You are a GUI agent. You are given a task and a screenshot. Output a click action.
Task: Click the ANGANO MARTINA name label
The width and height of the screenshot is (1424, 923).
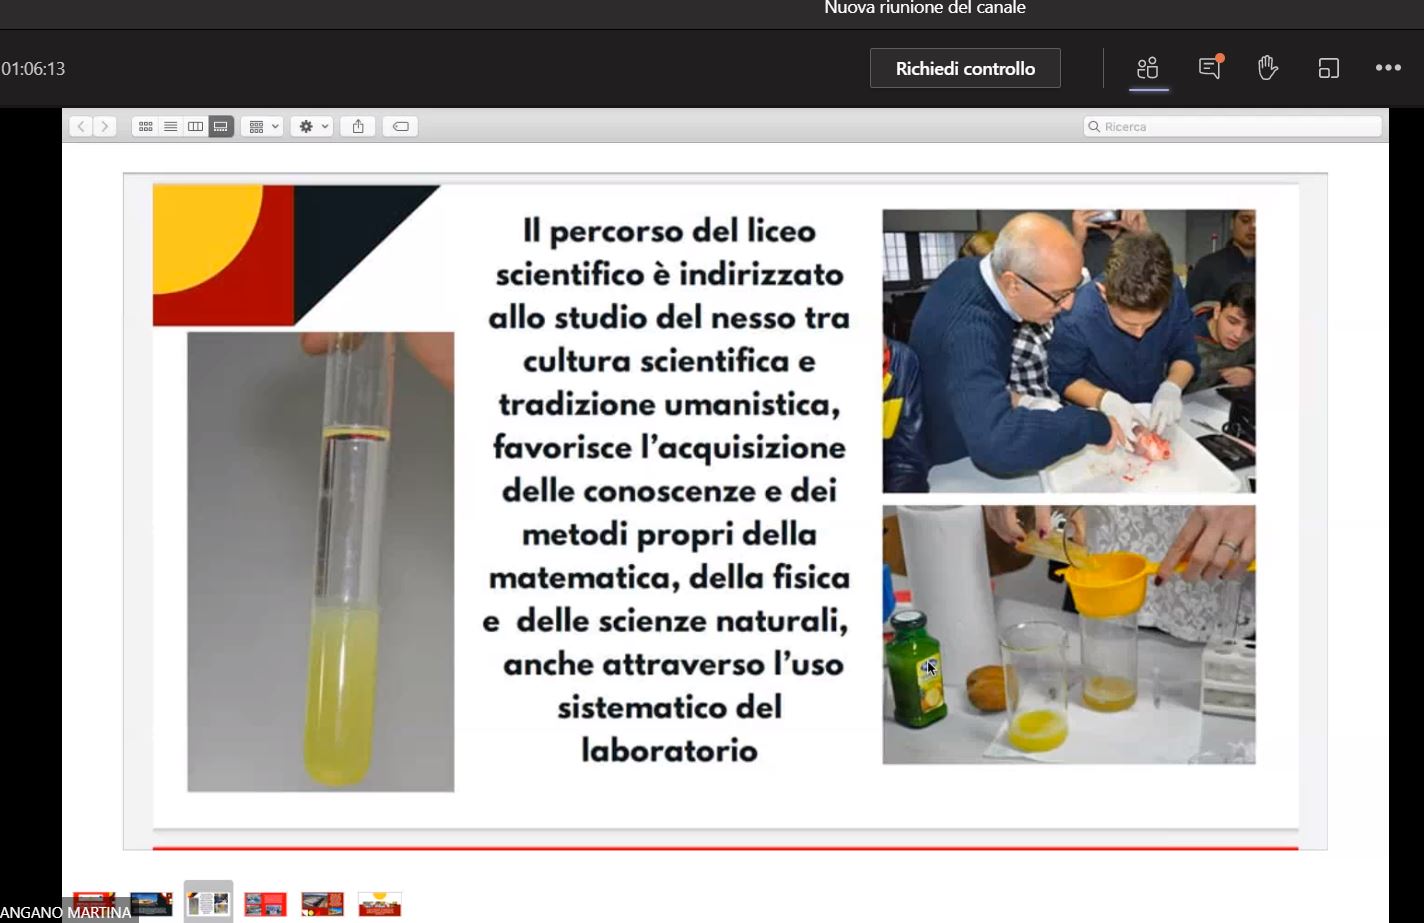click(x=66, y=912)
